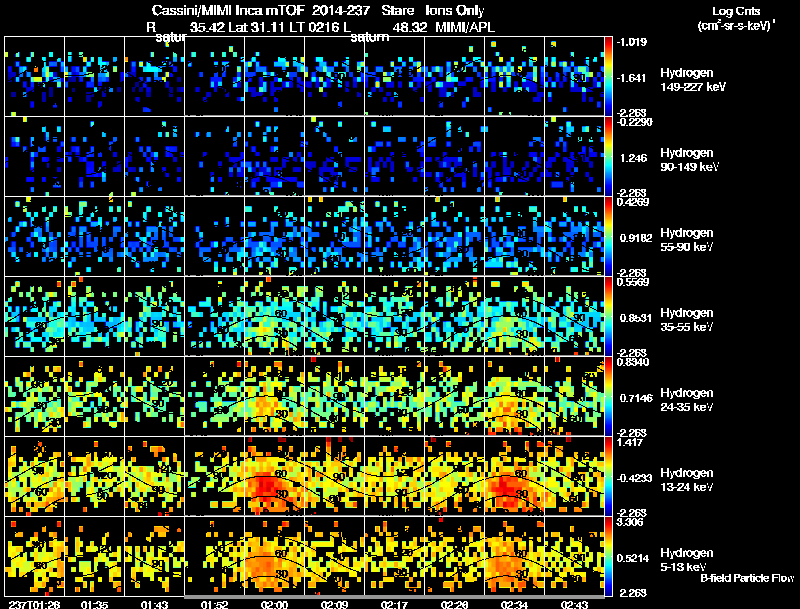
Task: Click the '02:34' time axis label
Action: coord(514,604)
